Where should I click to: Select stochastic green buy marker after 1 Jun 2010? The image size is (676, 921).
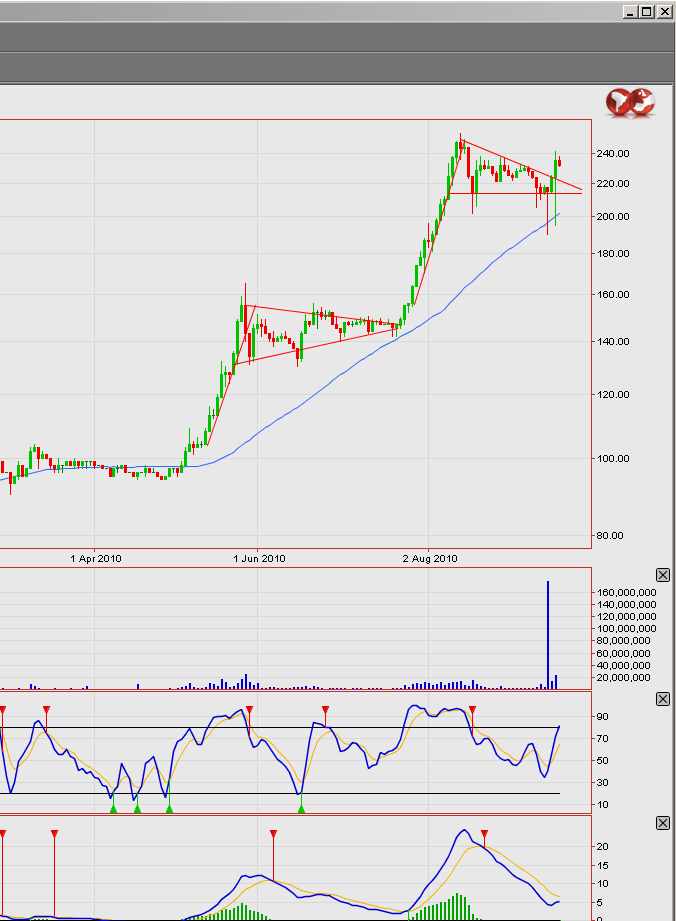coord(301,809)
